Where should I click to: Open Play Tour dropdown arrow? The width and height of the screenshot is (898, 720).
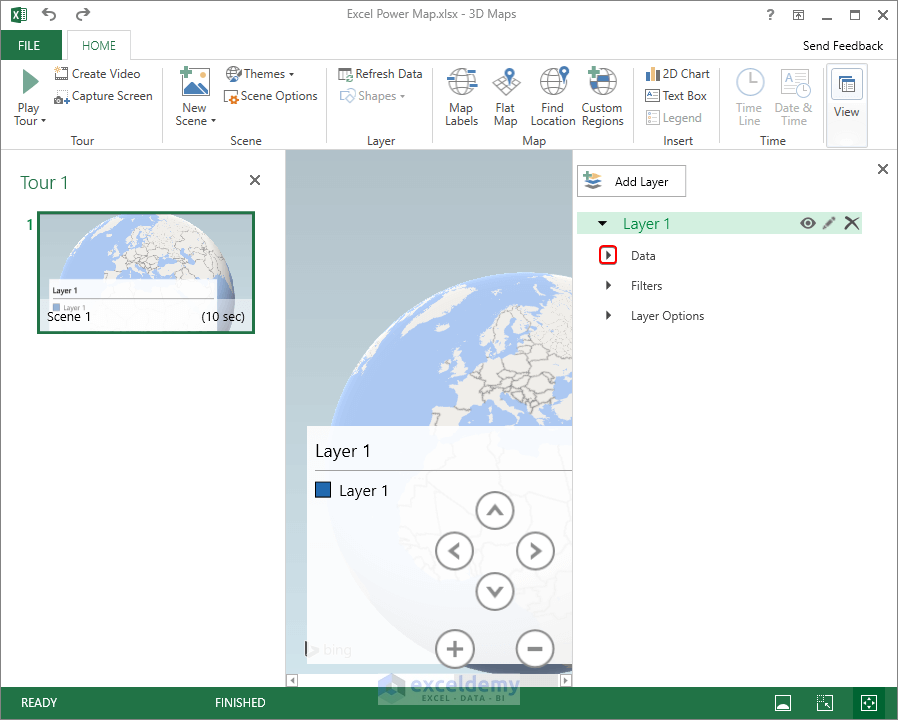[44, 121]
